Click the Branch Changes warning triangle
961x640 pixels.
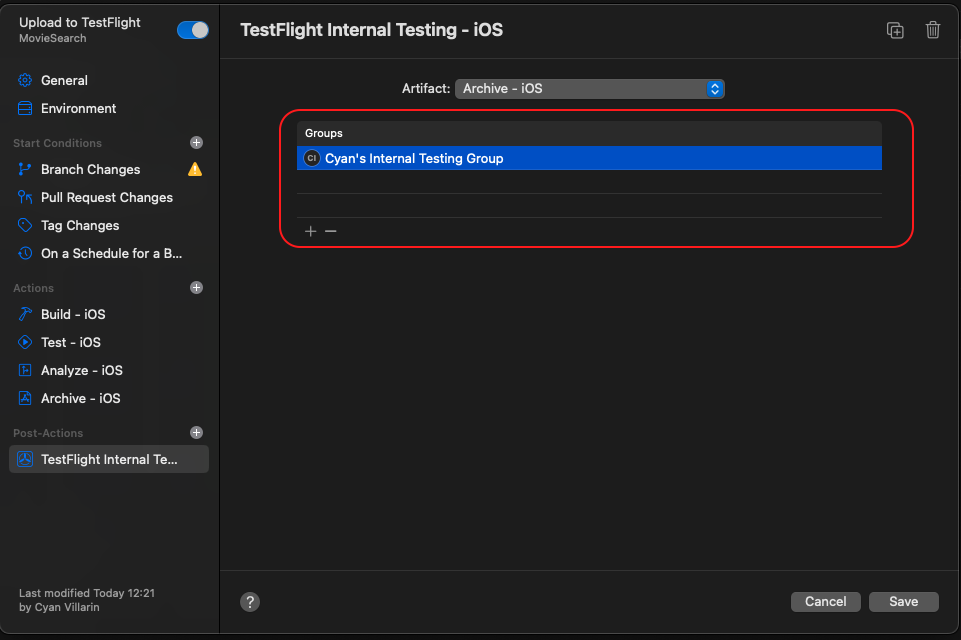[195, 169]
